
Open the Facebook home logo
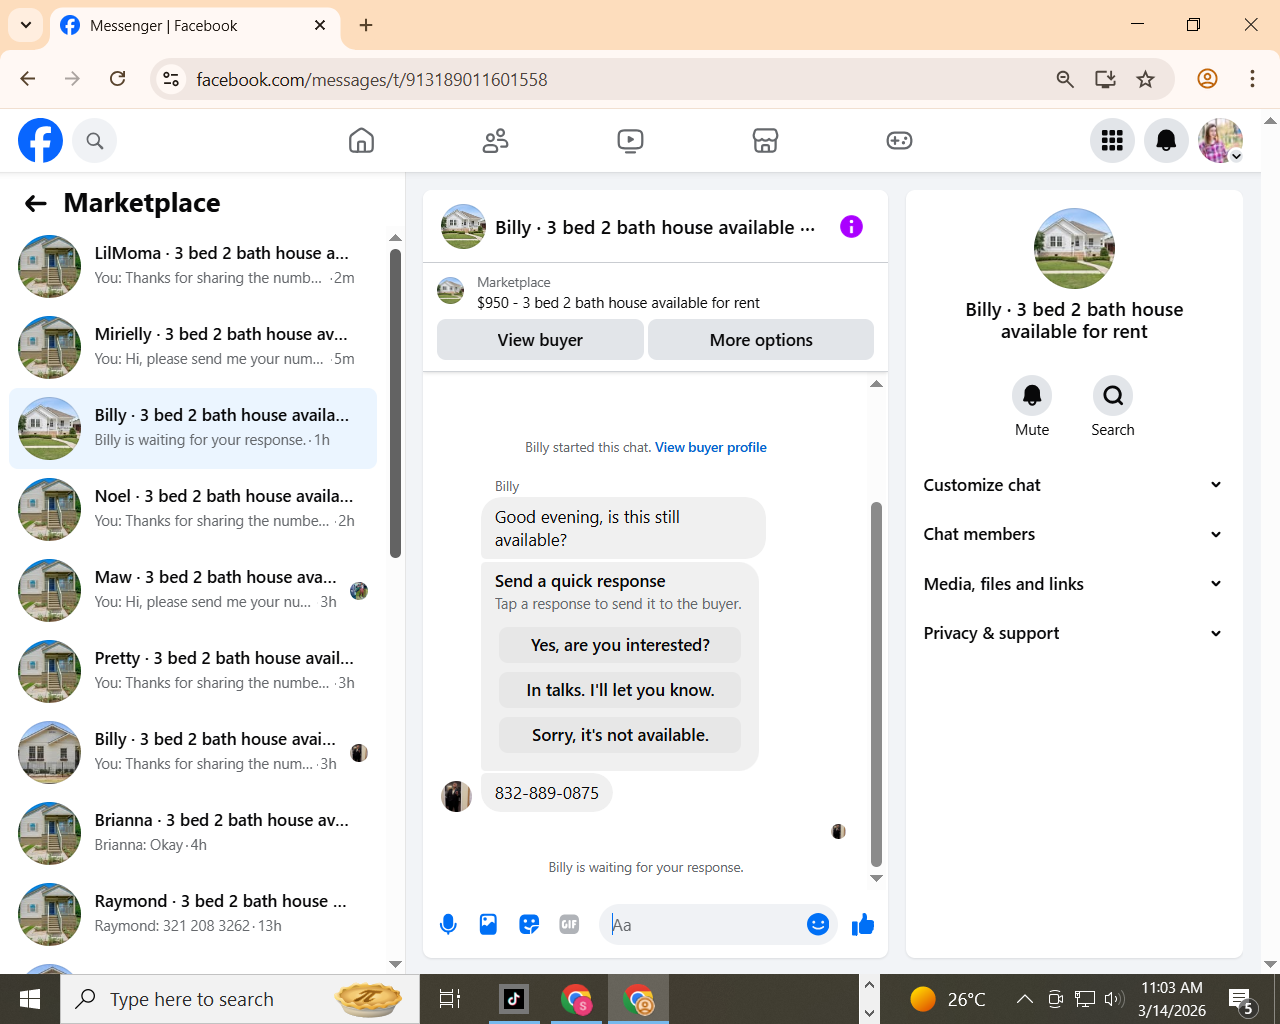click(40, 141)
